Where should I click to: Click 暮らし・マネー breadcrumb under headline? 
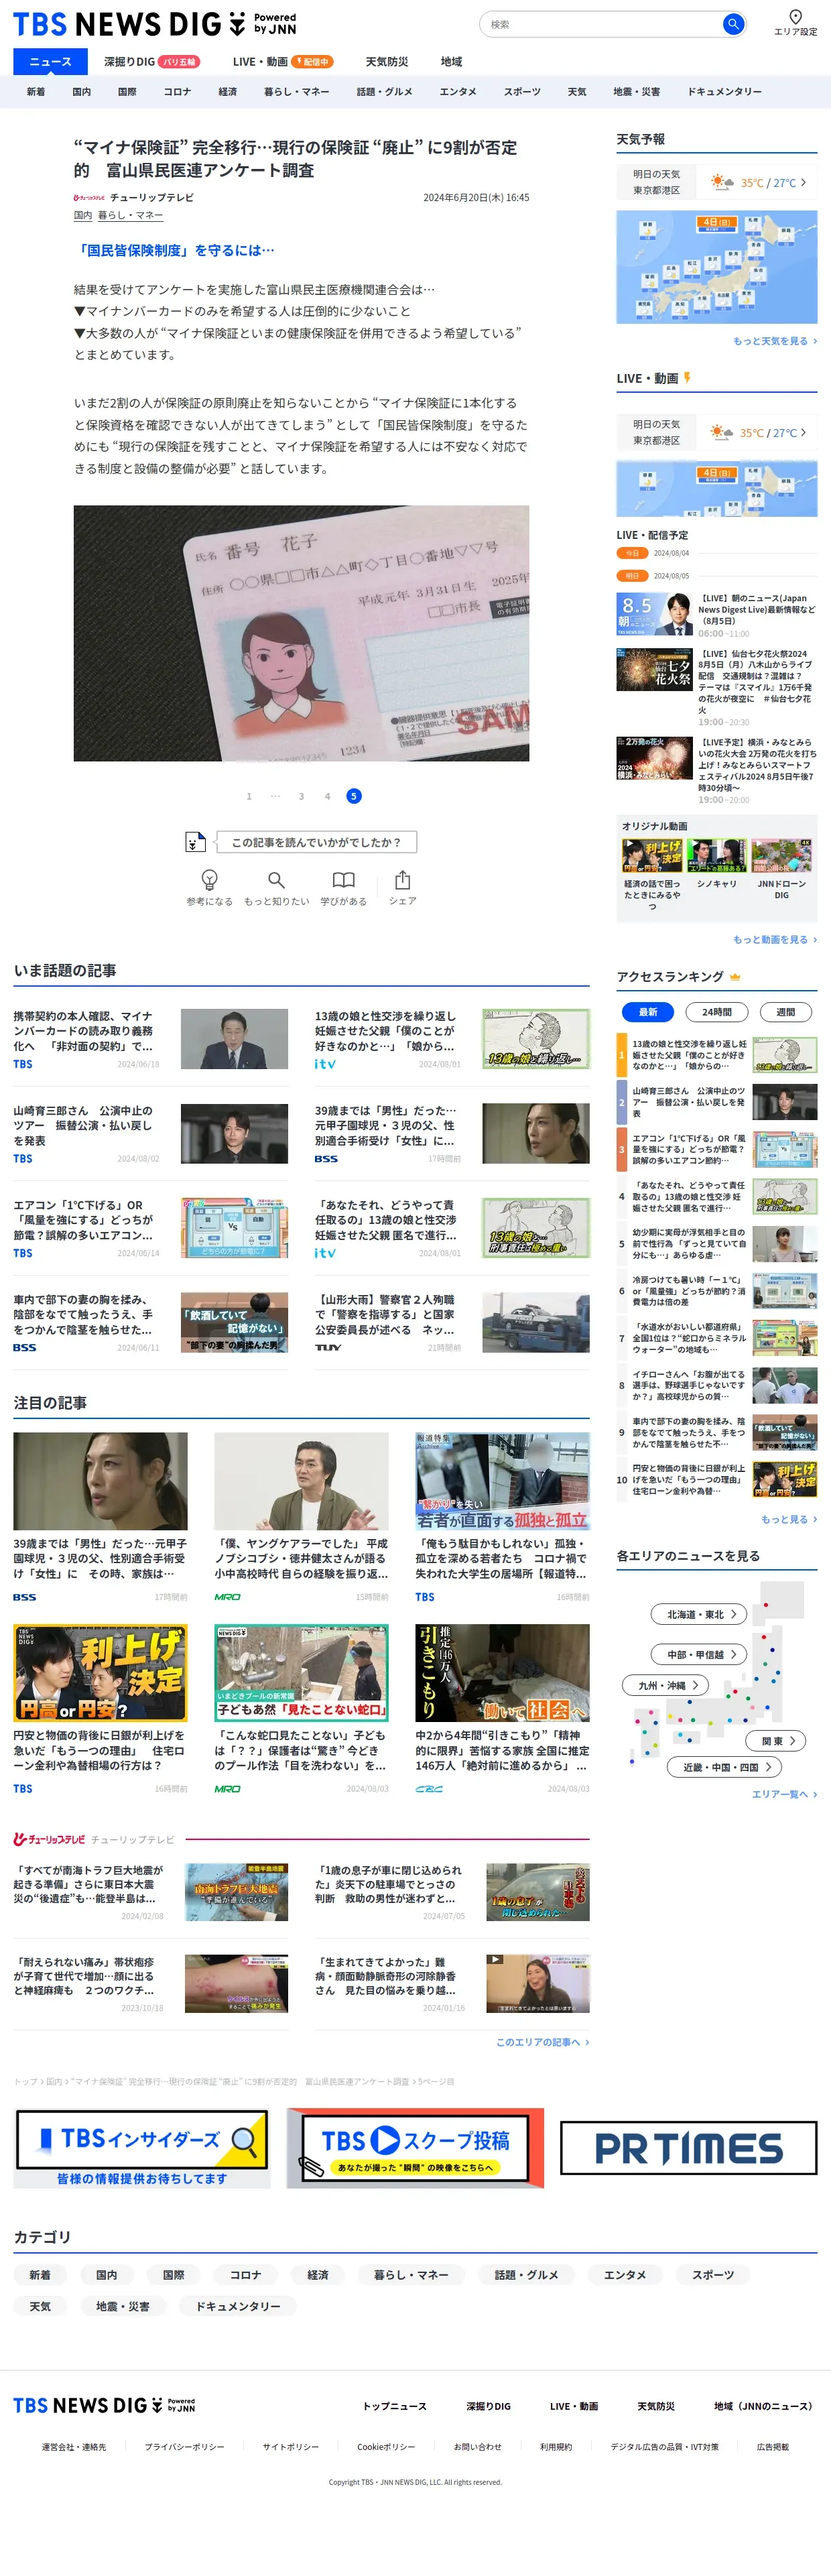pos(130,215)
